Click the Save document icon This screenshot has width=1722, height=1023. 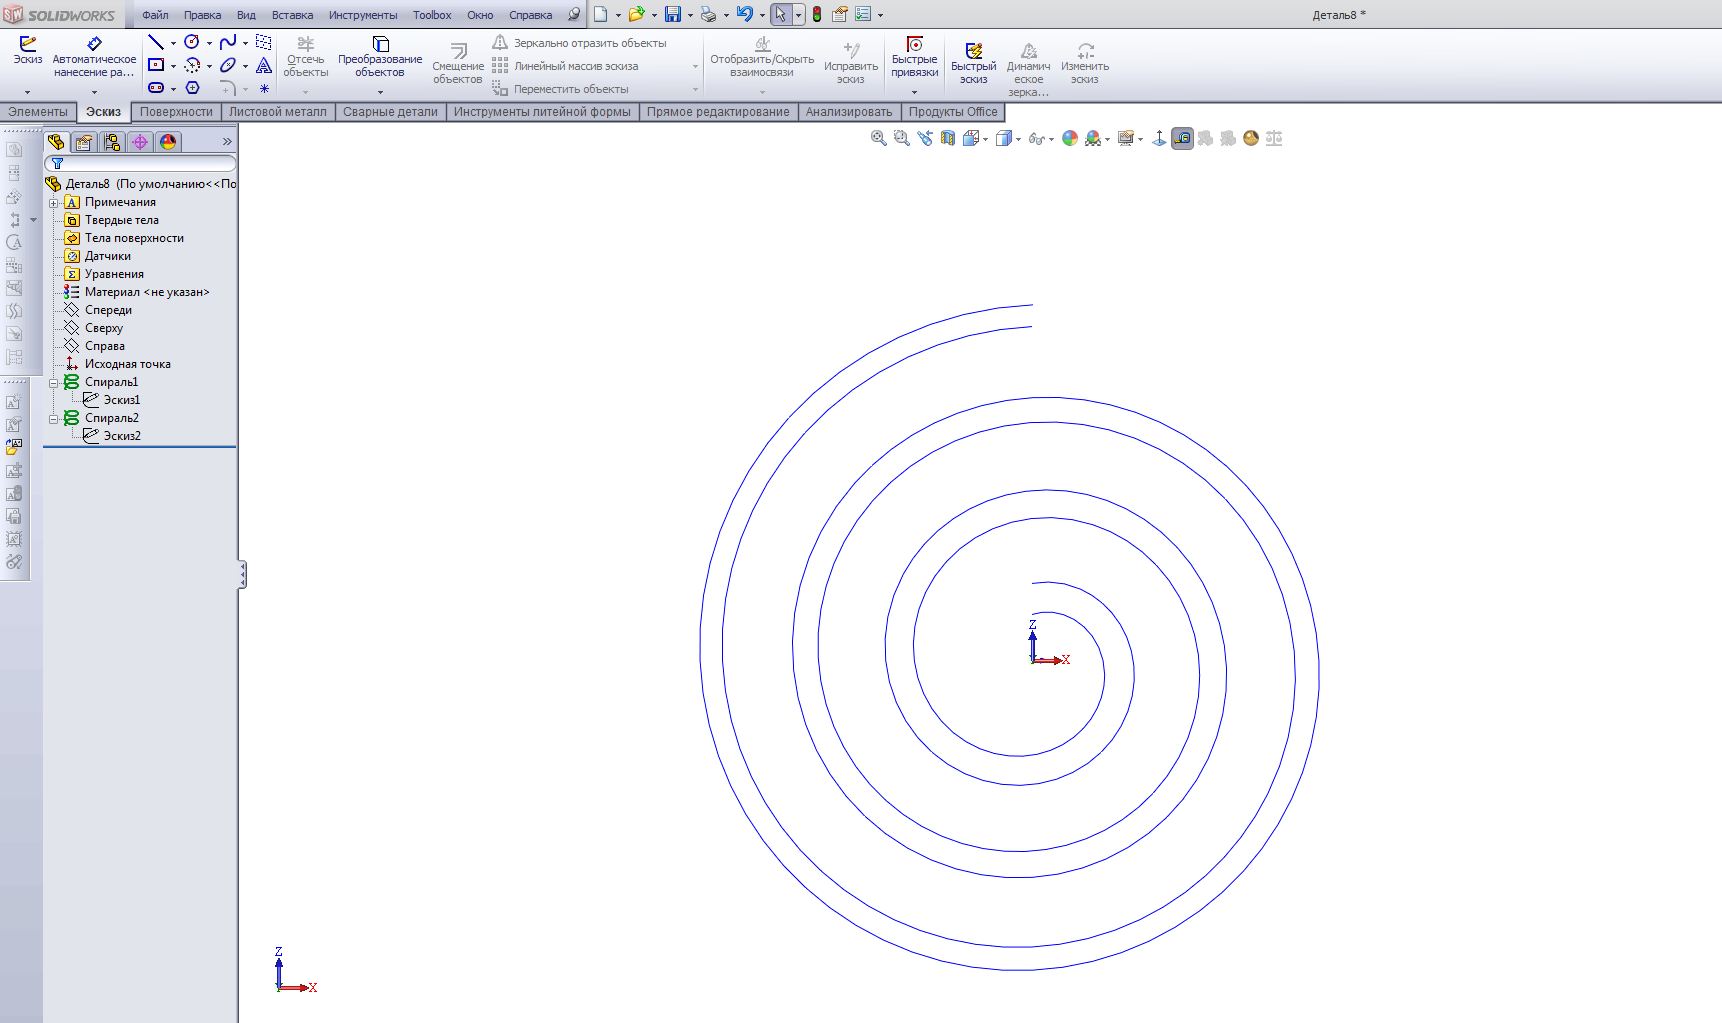point(673,14)
